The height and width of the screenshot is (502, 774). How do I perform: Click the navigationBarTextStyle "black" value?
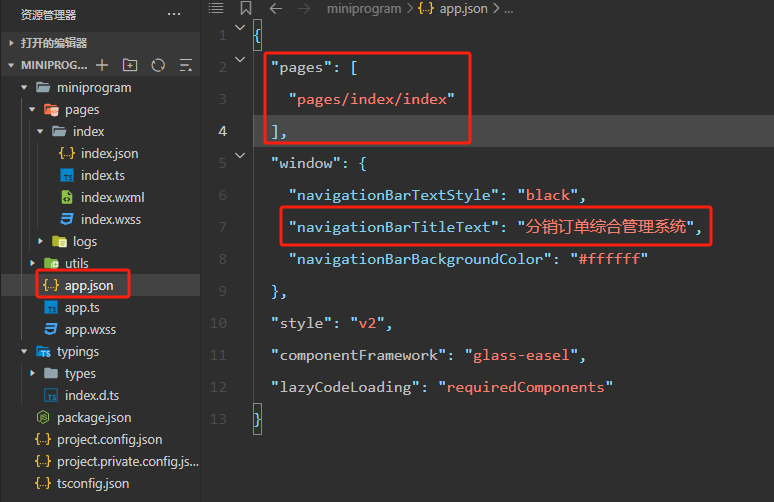547,195
